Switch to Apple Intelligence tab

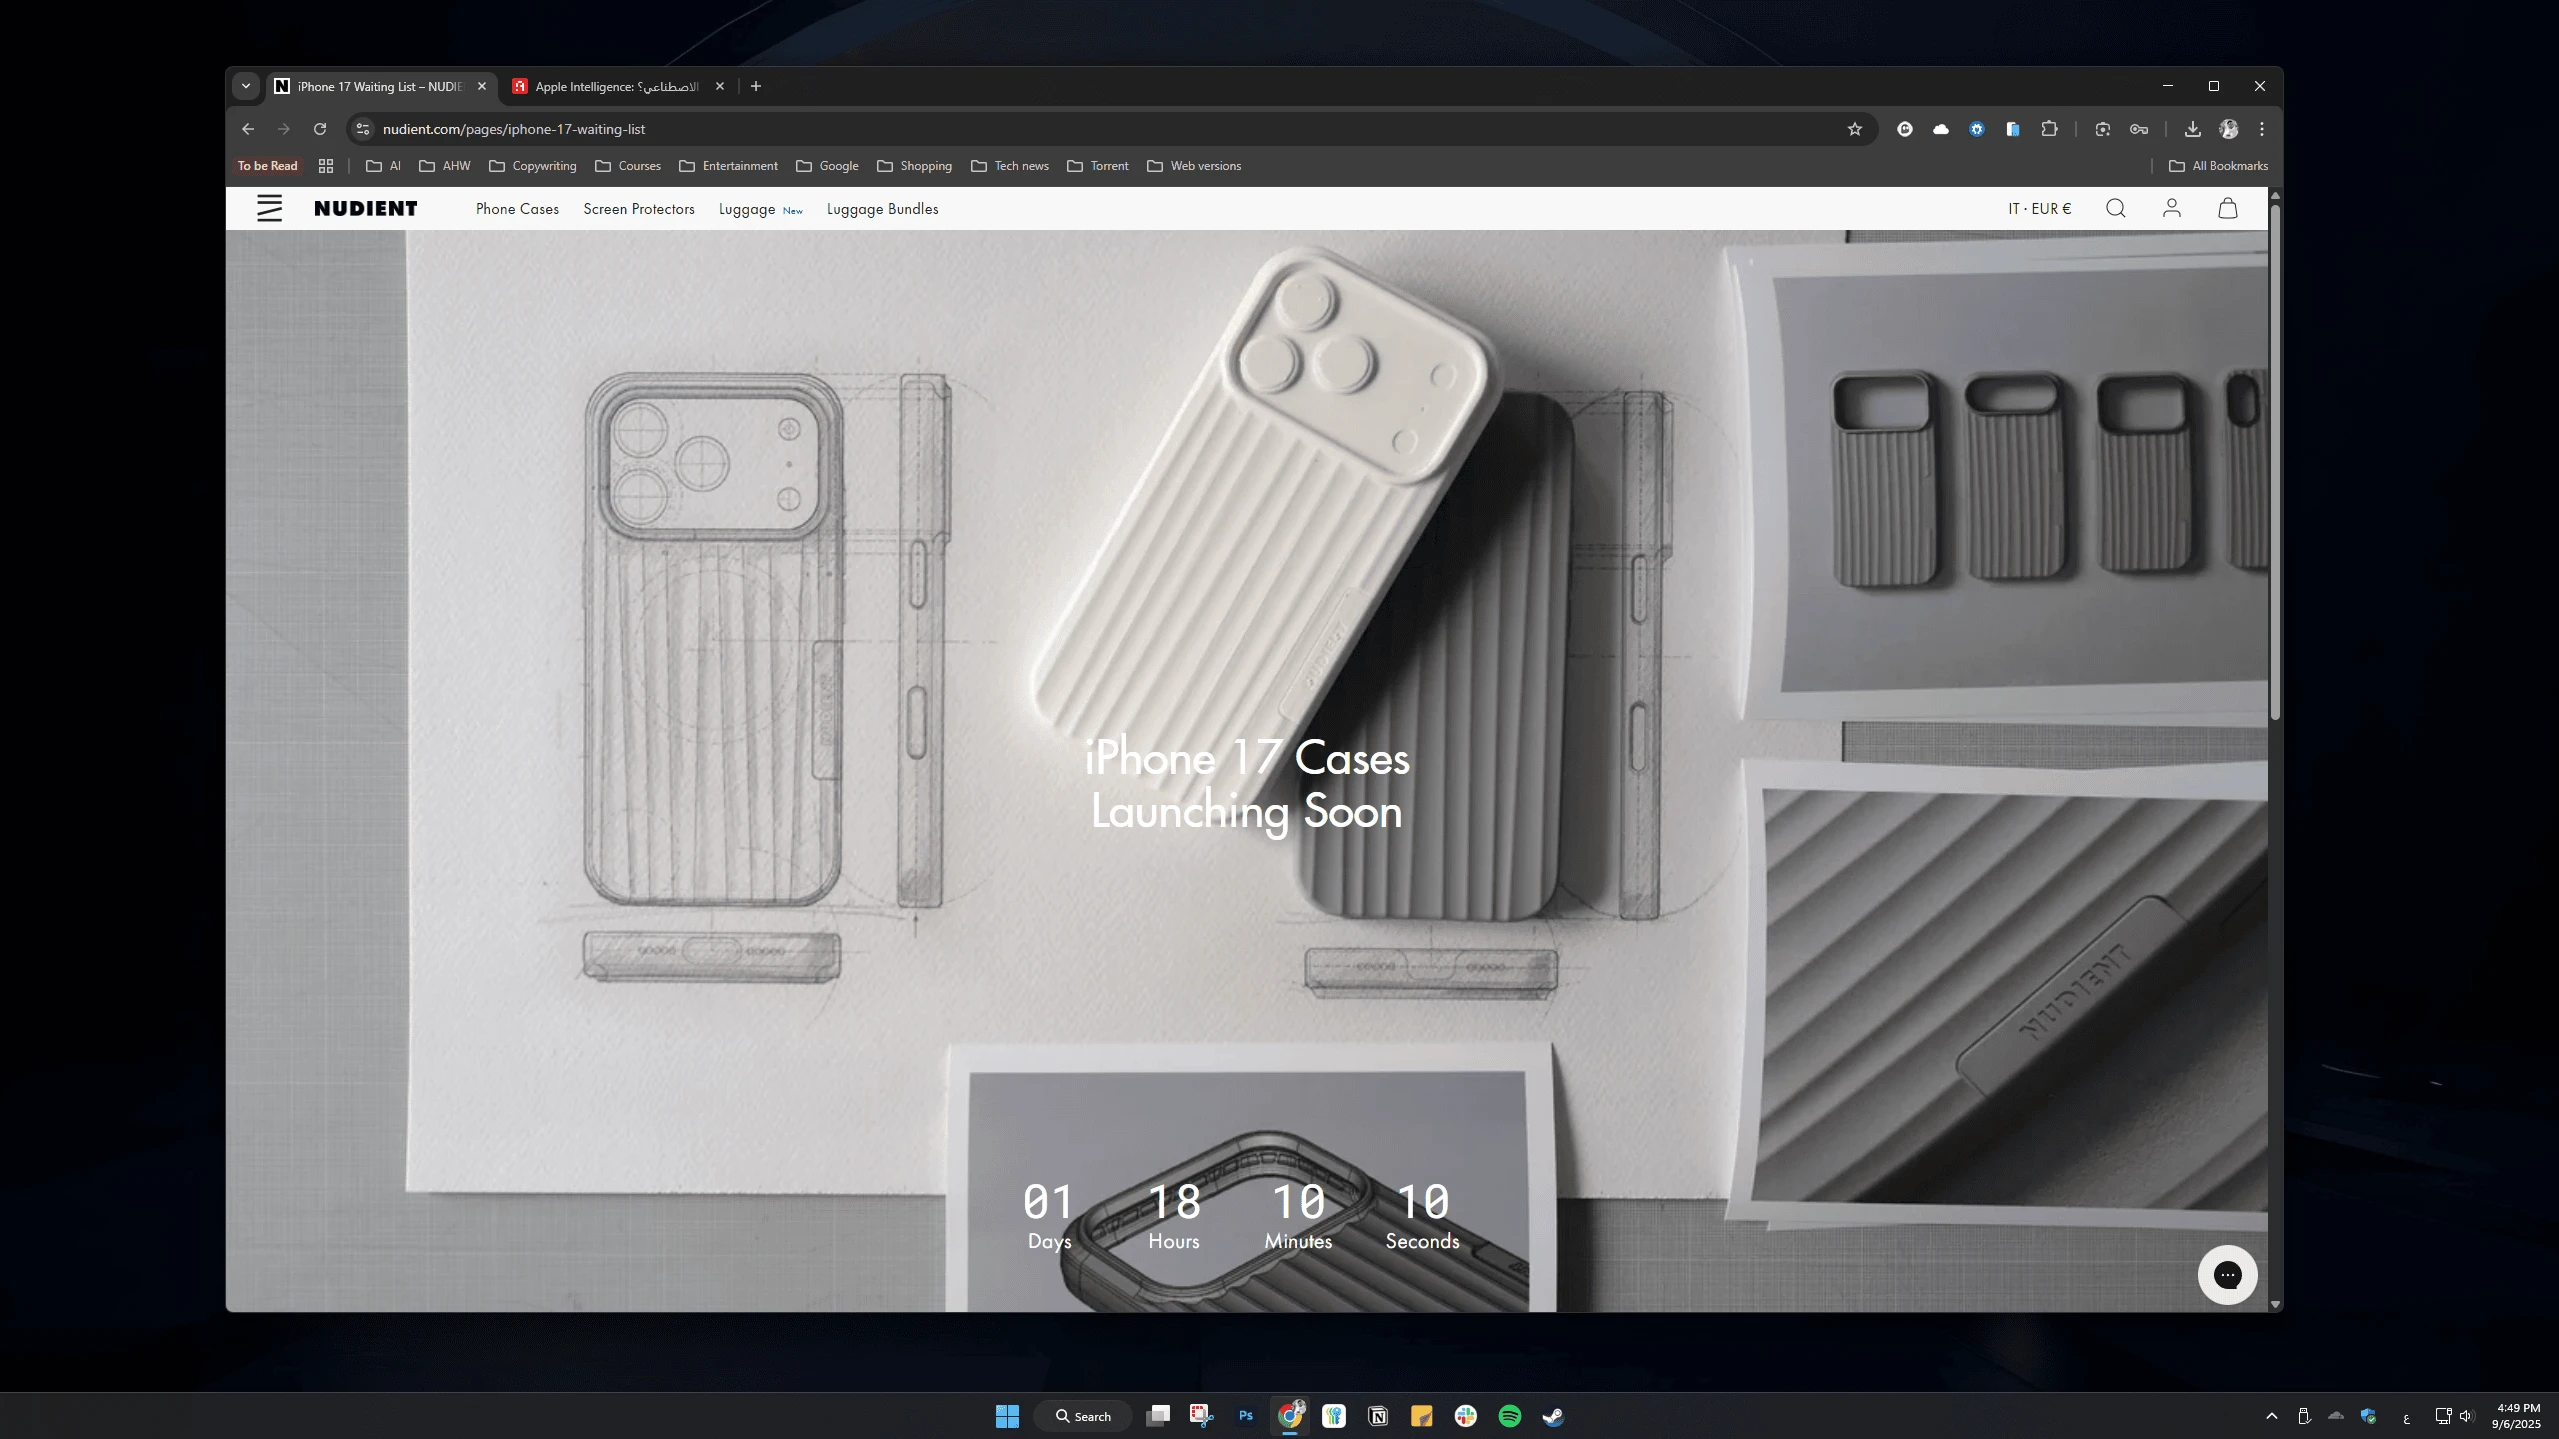coord(616,86)
